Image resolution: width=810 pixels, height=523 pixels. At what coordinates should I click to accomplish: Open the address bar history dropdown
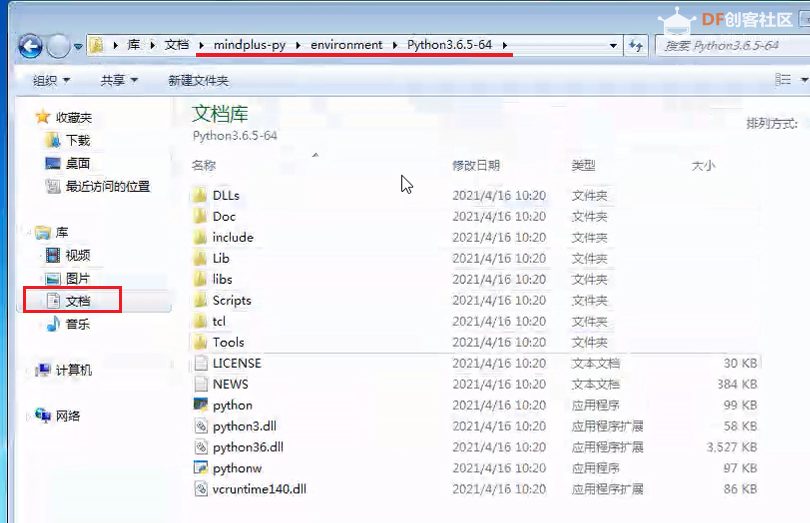[x=613, y=45]
